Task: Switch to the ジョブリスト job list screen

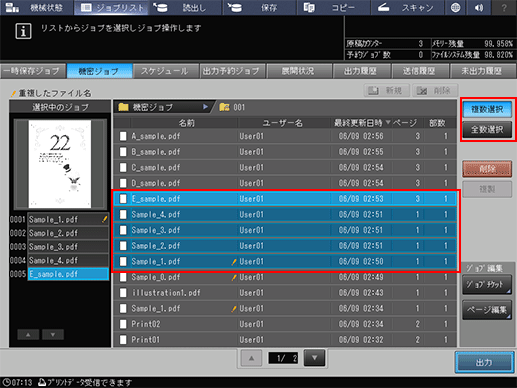Action: point(111,7)
